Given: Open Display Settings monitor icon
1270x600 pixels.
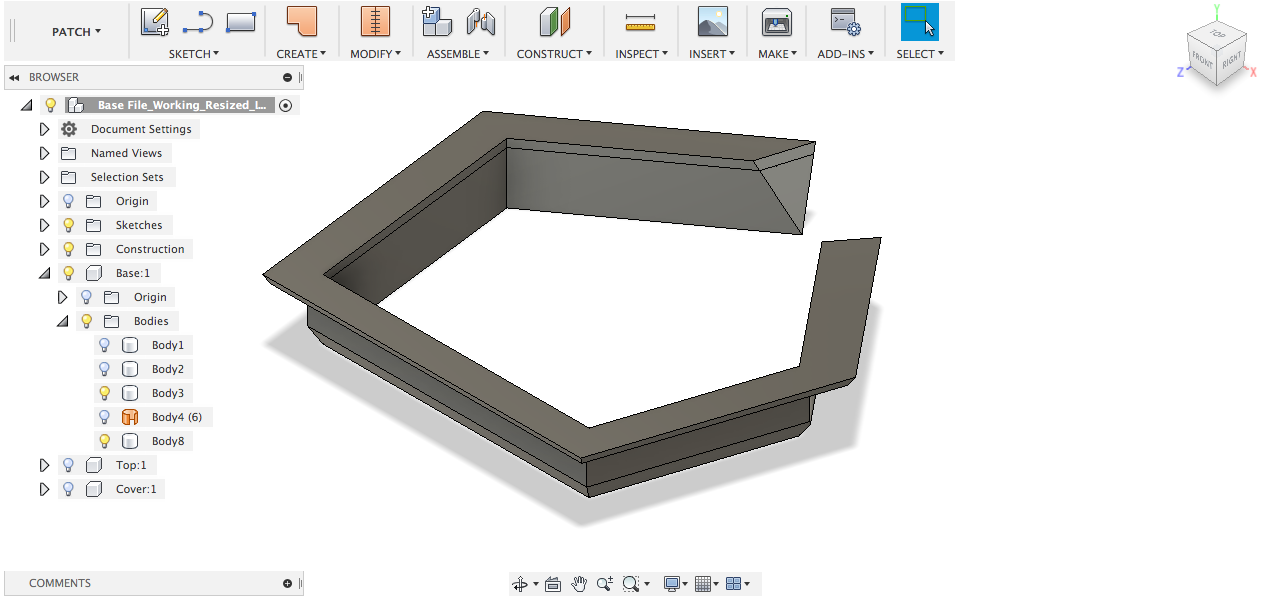Looking at the screenshot, I should coord(672,584).
